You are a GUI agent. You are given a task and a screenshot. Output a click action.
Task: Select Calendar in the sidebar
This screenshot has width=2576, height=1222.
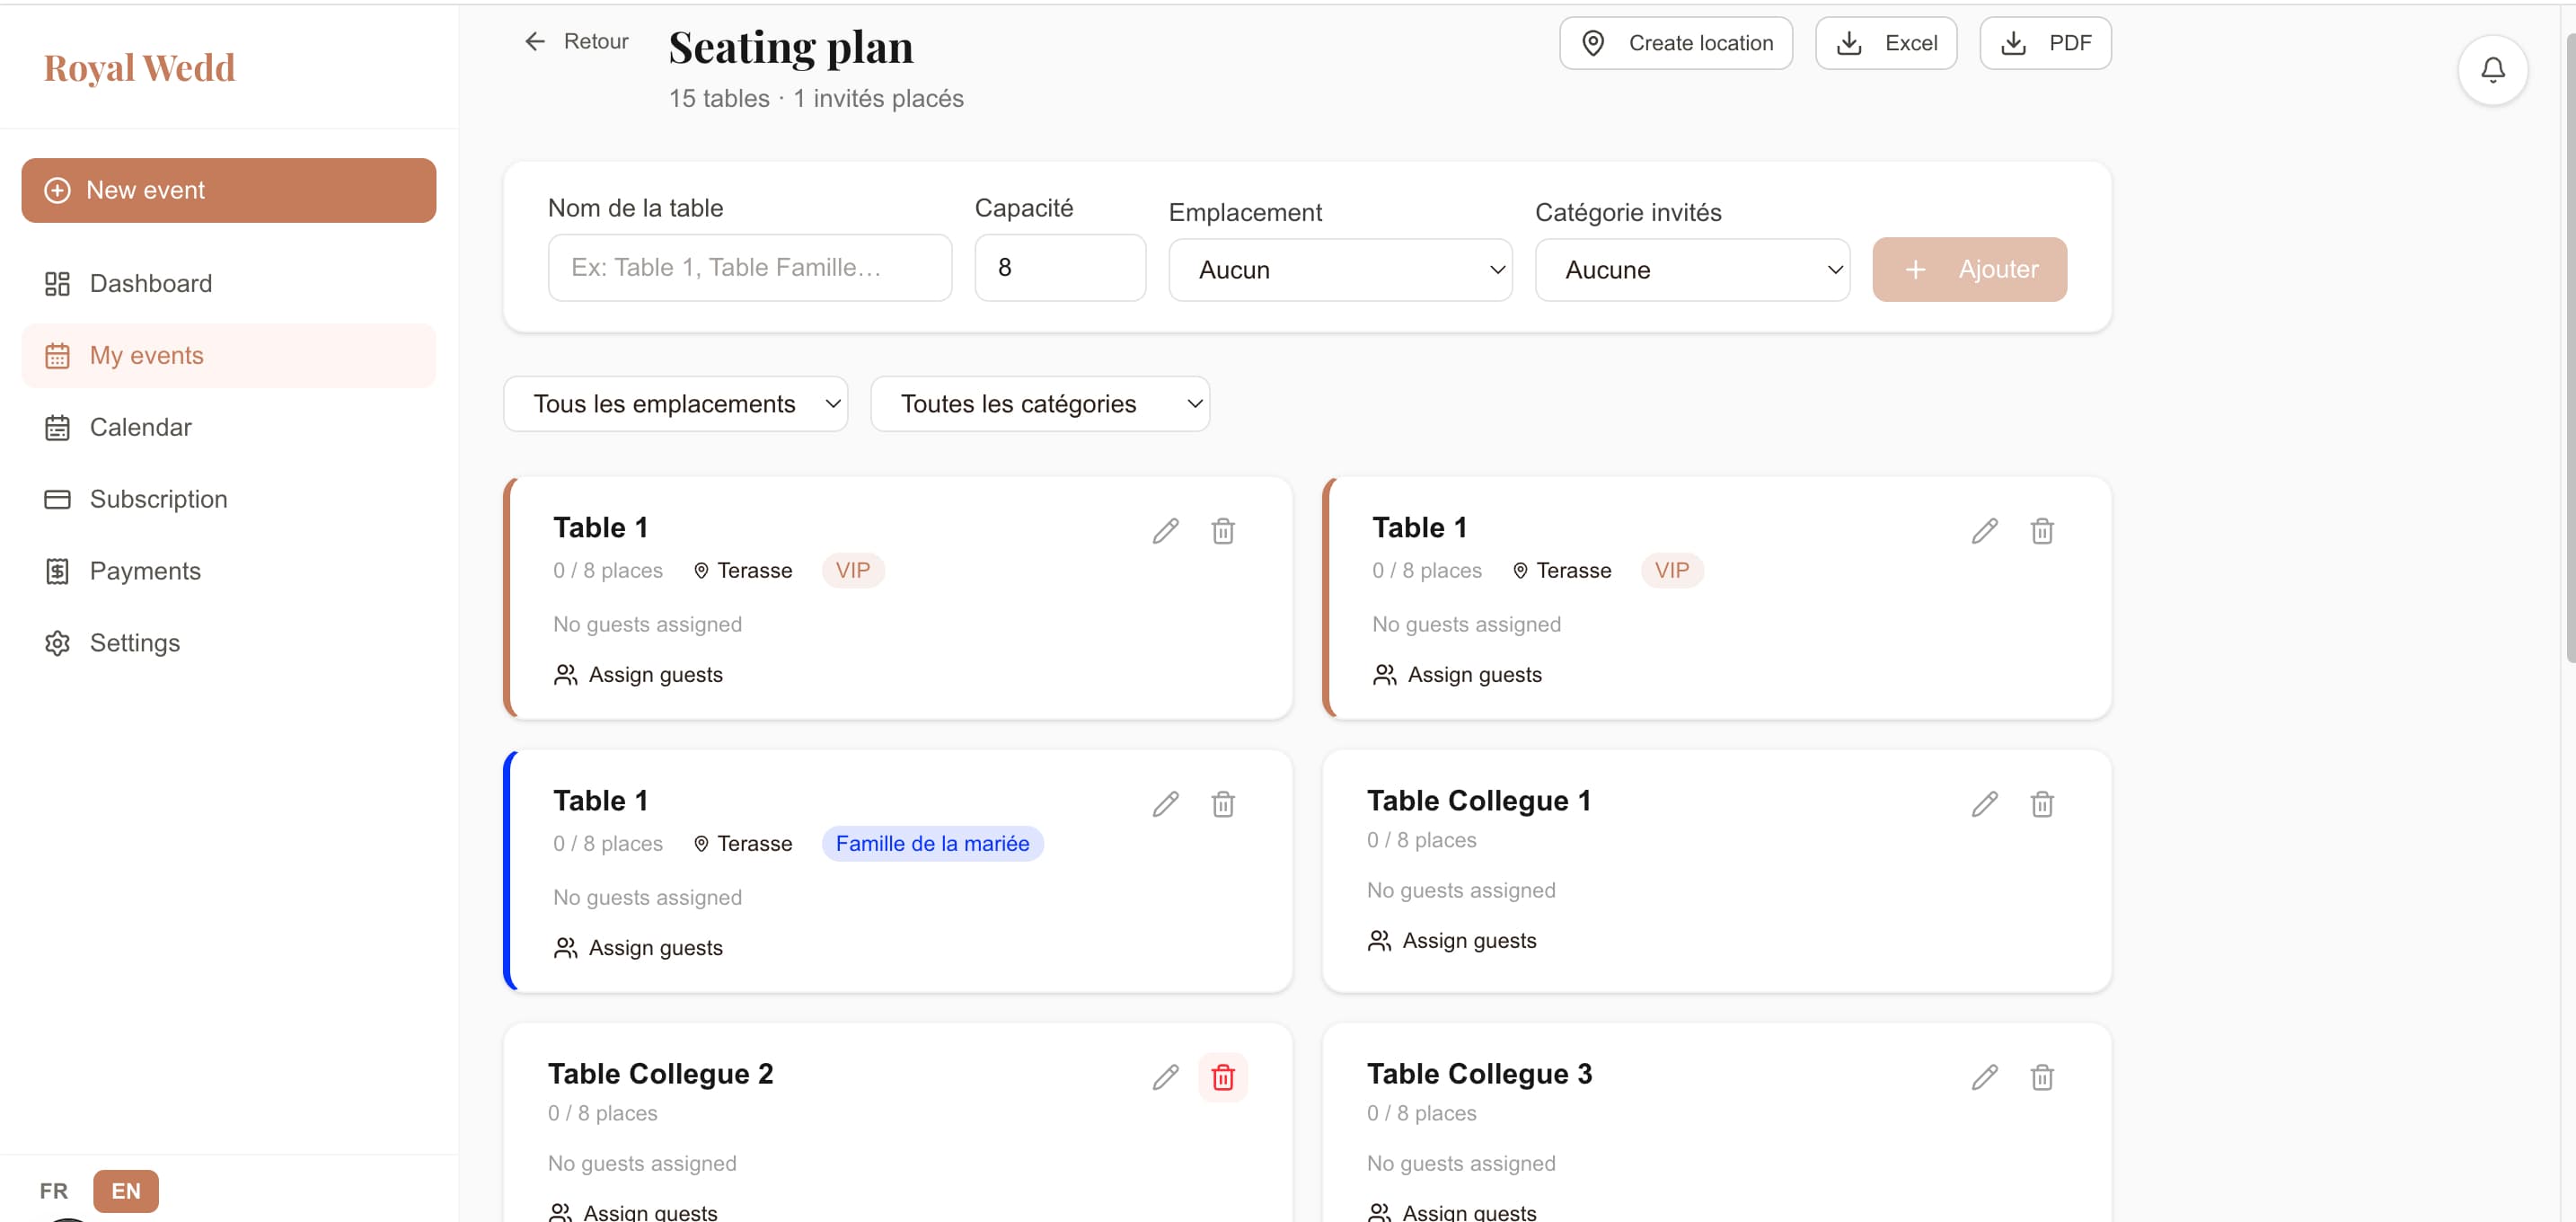140,427
